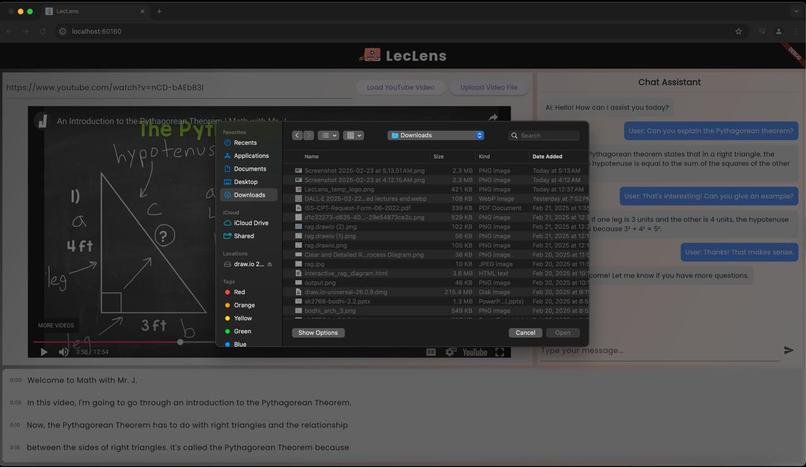The height and width of the screenshot is (467, 806).
Task: Click the video share arrow icon
Action: tap(493, 118)
